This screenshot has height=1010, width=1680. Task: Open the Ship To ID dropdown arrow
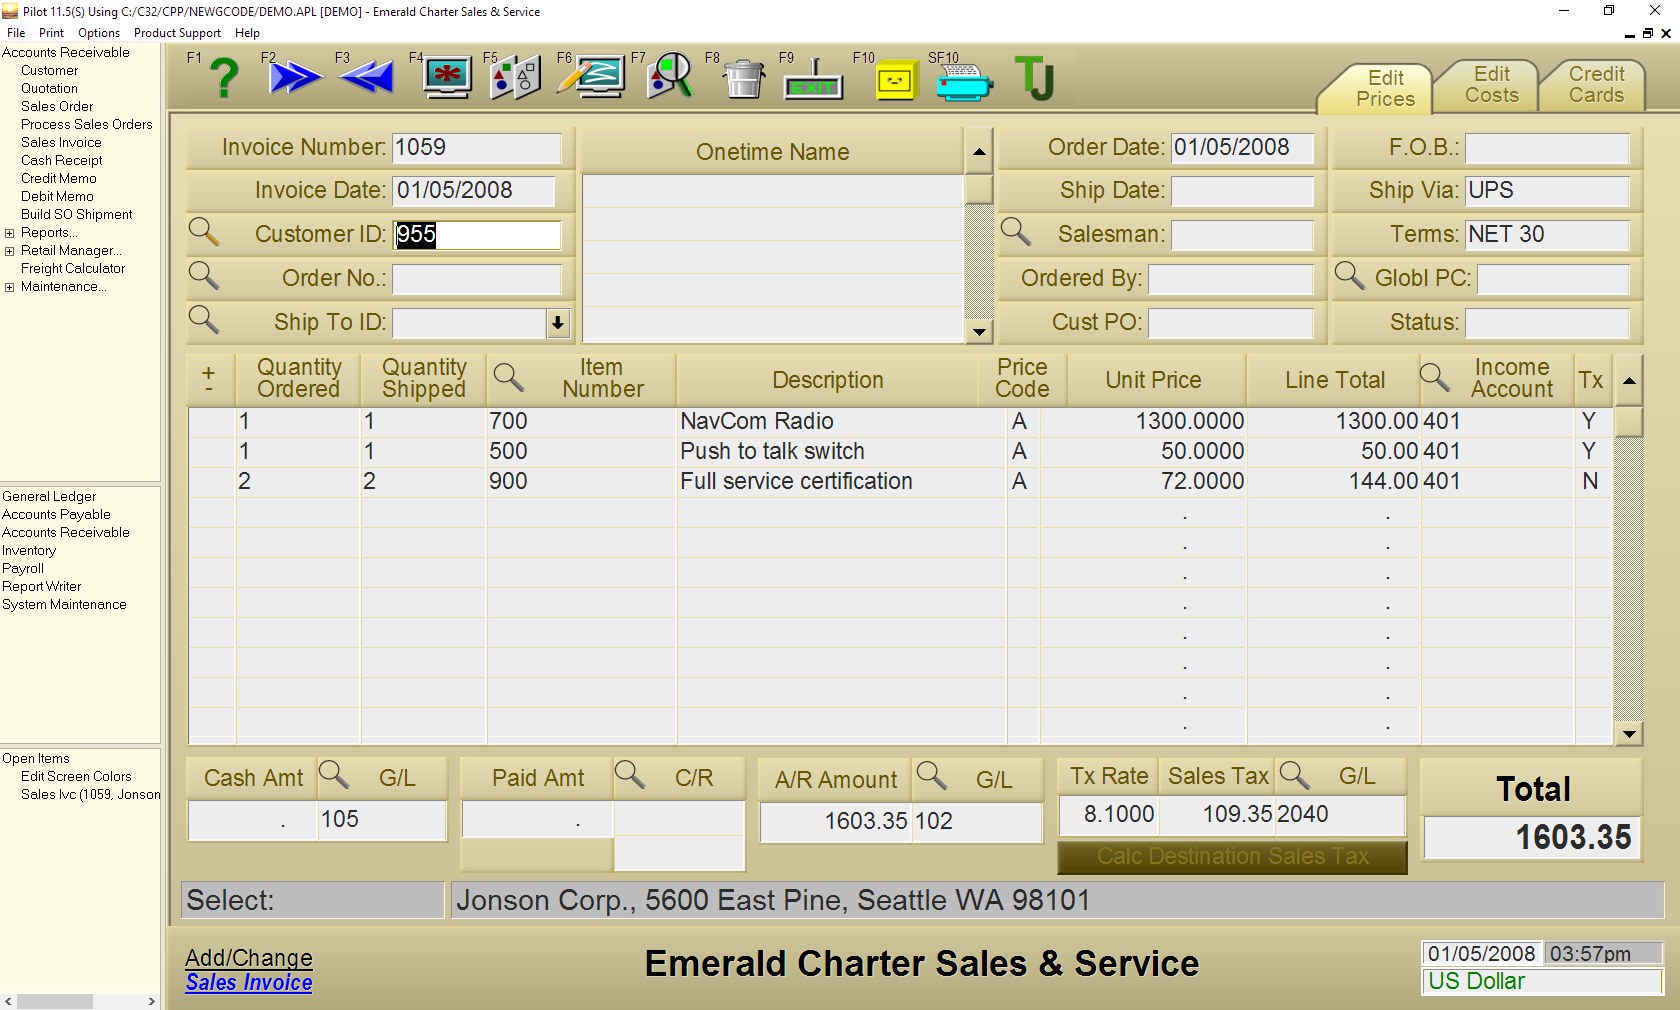click(558, 322)
